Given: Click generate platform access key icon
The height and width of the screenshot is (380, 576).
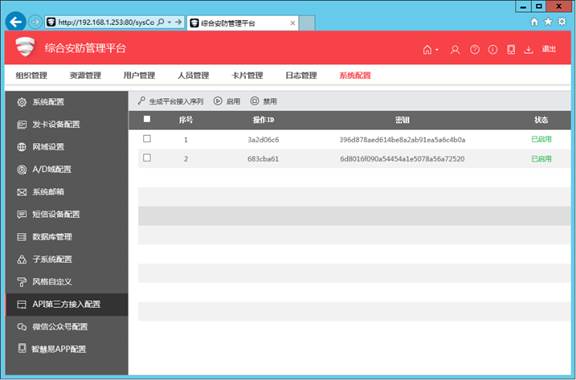Looking at the screenshot, I should (141, 101).
